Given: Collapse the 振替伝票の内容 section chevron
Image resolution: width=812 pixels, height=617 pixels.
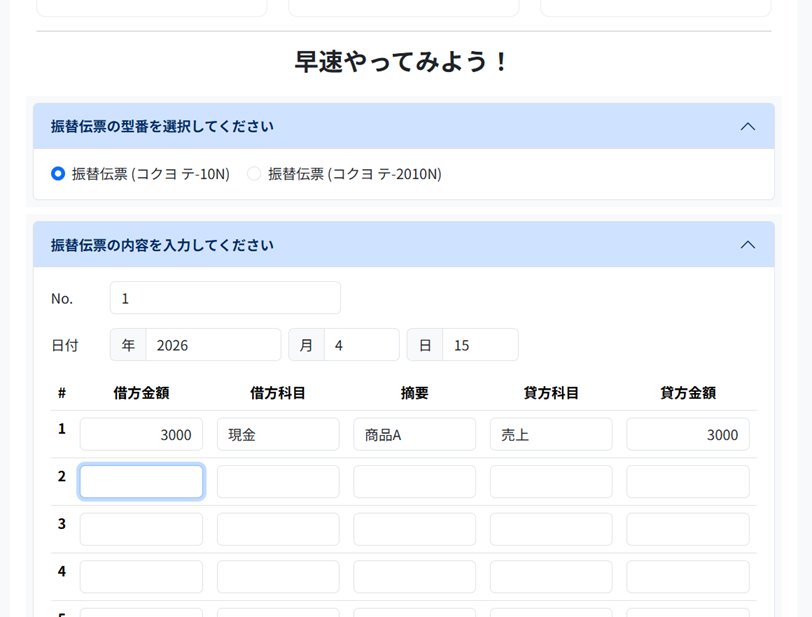Looking at the screenshot, I should coord(747,245).
